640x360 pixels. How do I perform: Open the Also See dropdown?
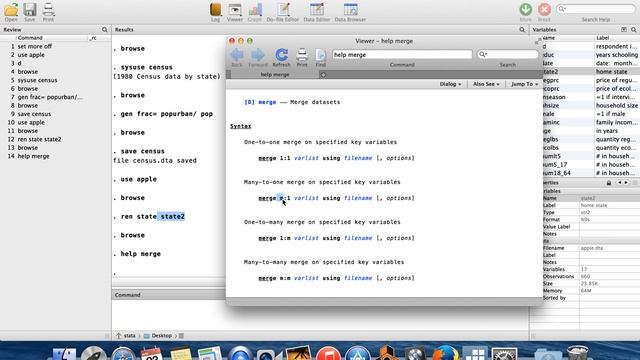point(486,84)
